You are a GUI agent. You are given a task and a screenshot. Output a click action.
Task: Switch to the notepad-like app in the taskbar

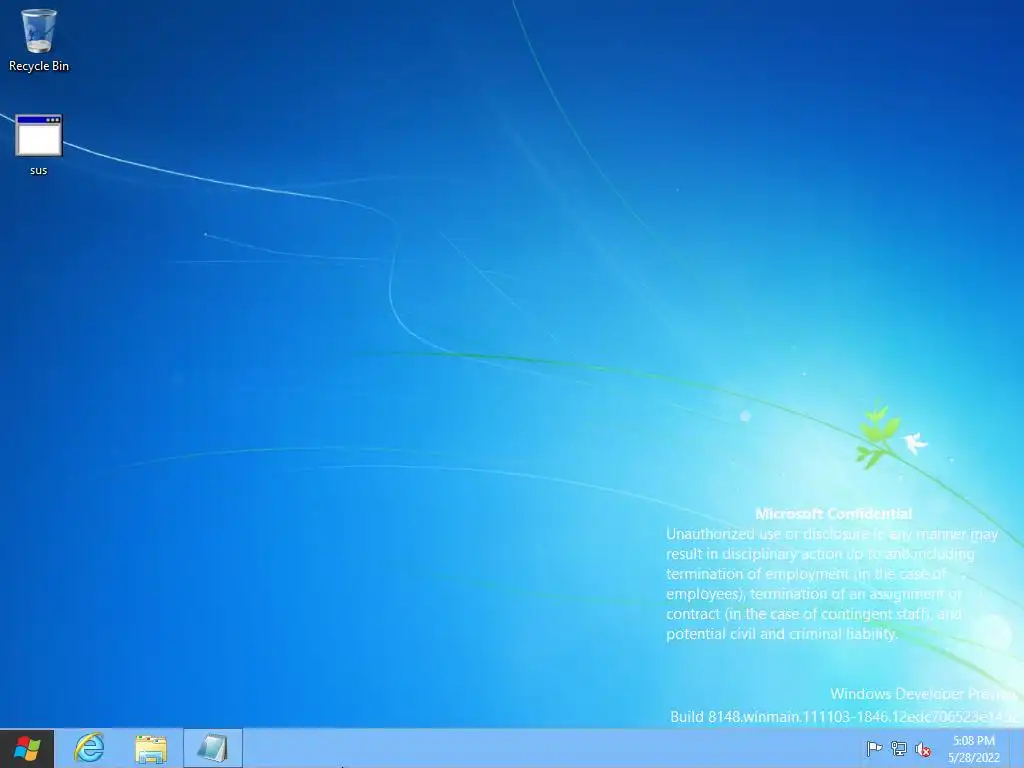click(213, 748)
